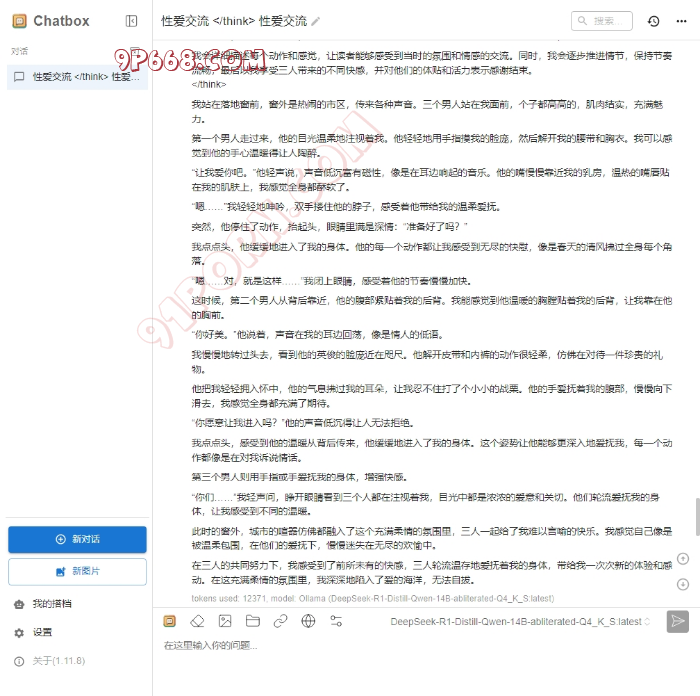The height and width of the screenshot is (696, 700).
Task: Attach an image using the picture icon
Action: (x=225, y=621)
